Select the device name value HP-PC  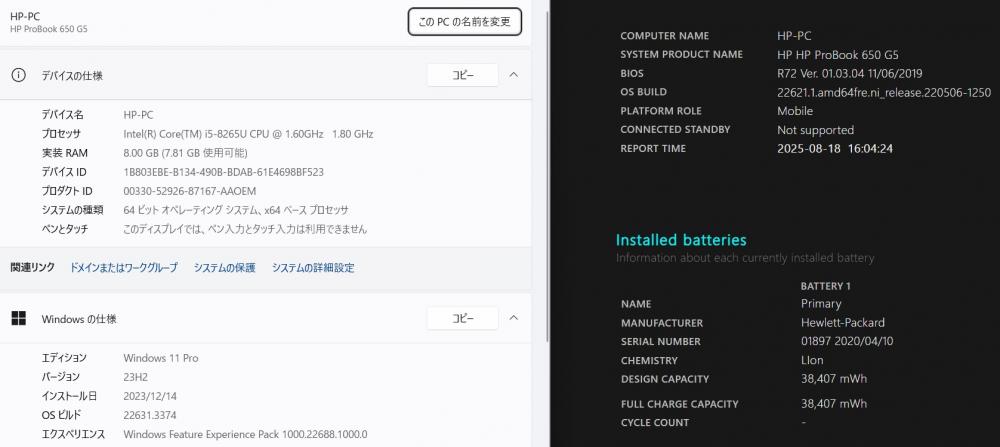click(x=138, y=115)
